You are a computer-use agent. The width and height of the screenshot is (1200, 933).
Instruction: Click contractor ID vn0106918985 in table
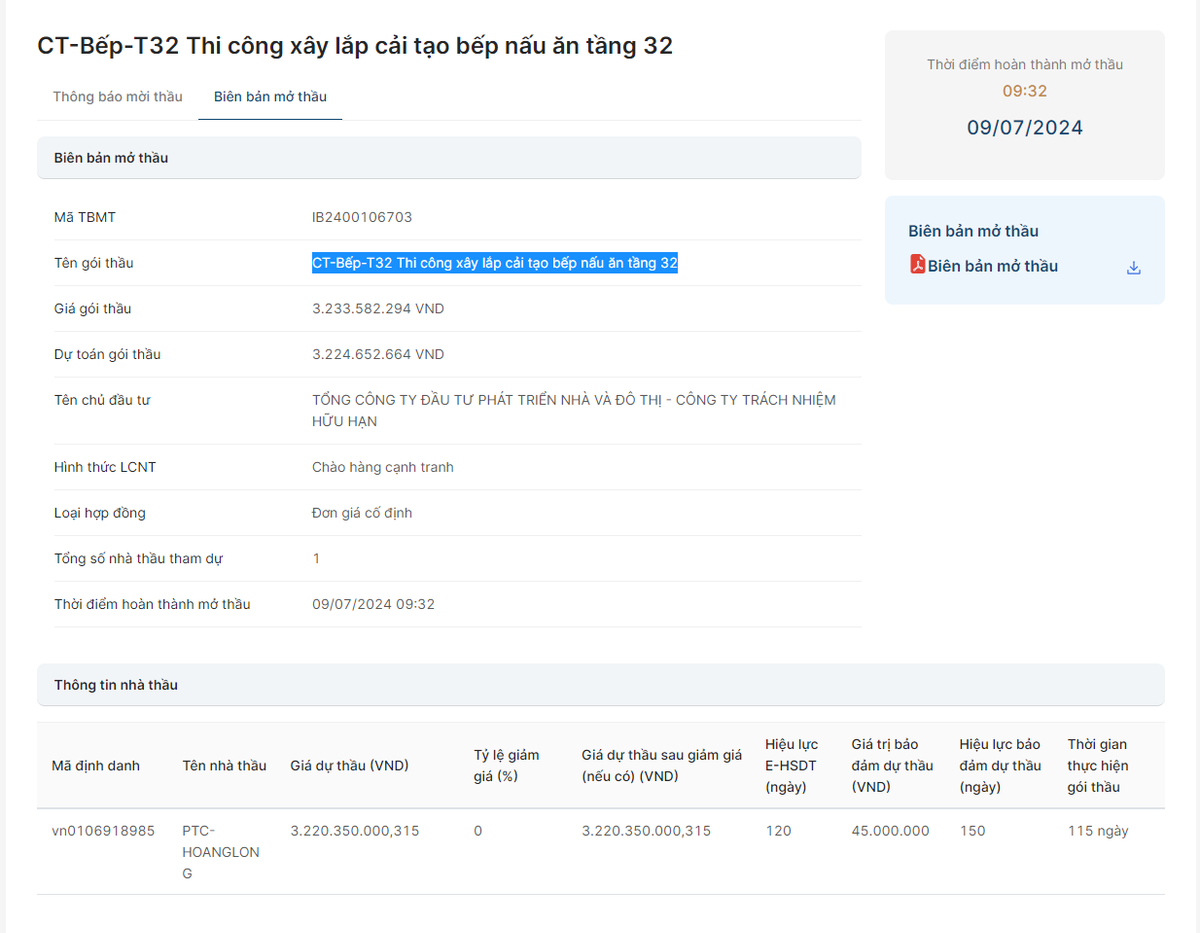(103, 831)
